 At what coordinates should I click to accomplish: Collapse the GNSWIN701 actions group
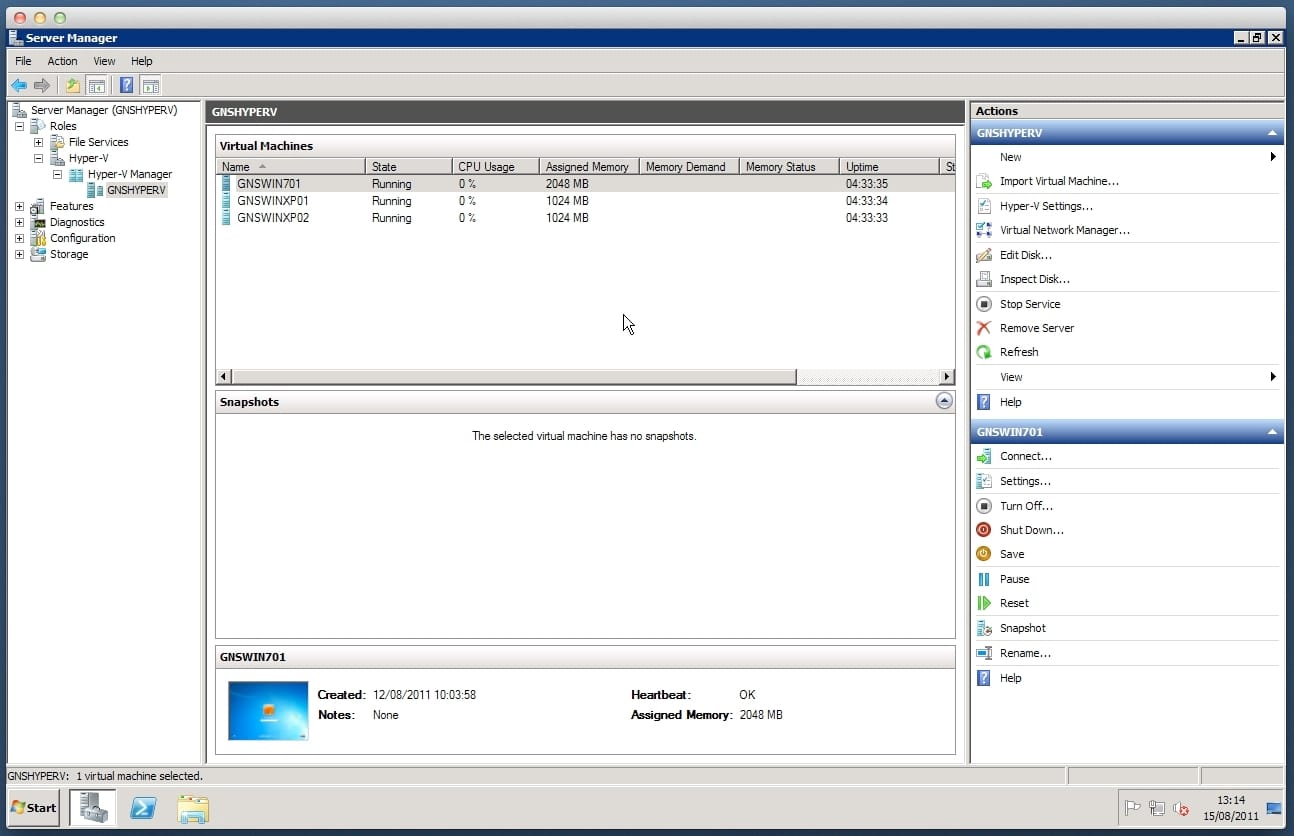pos(1272,432)
